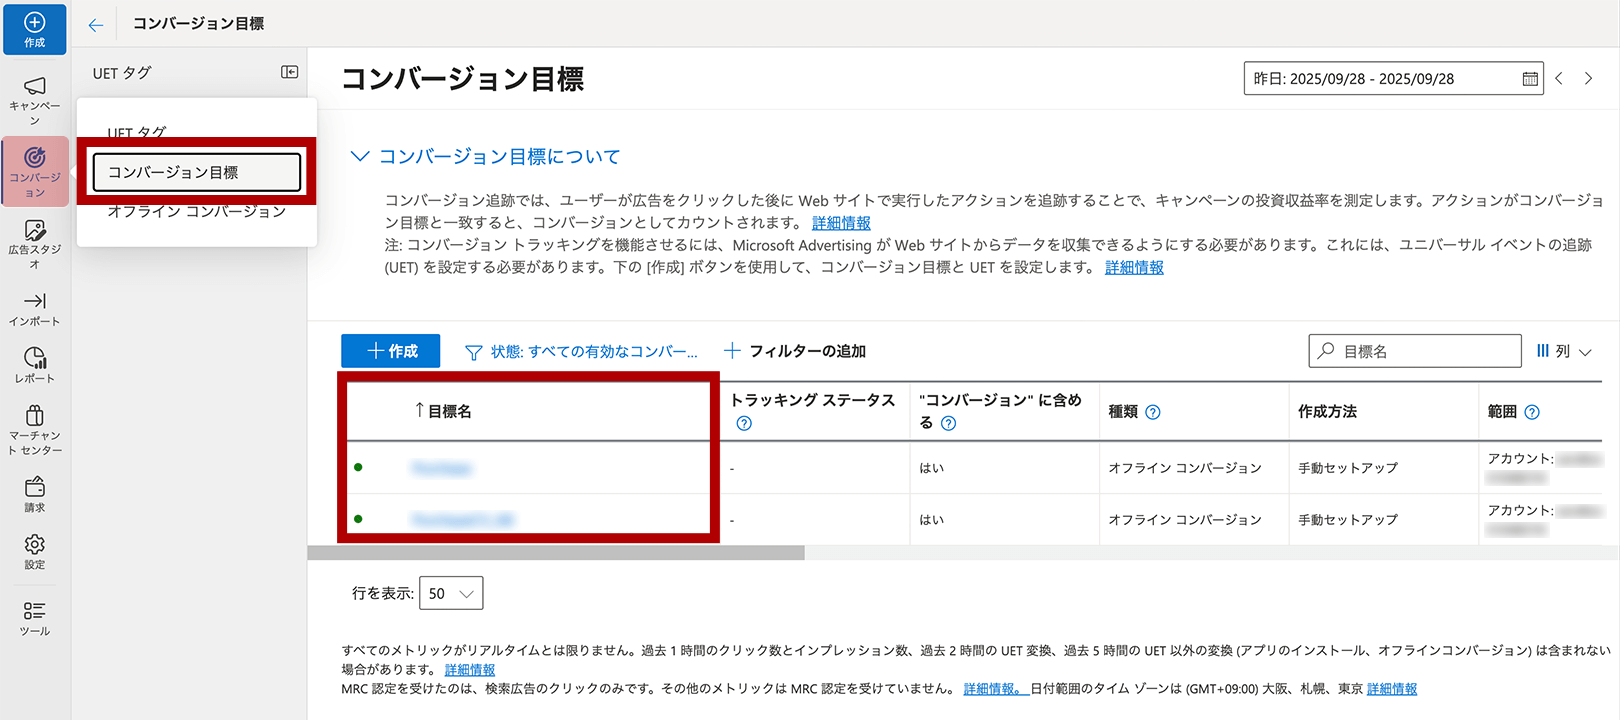
Task: Click the blue 作成 button
Action: pyautogui.click(x=390, y=351)
